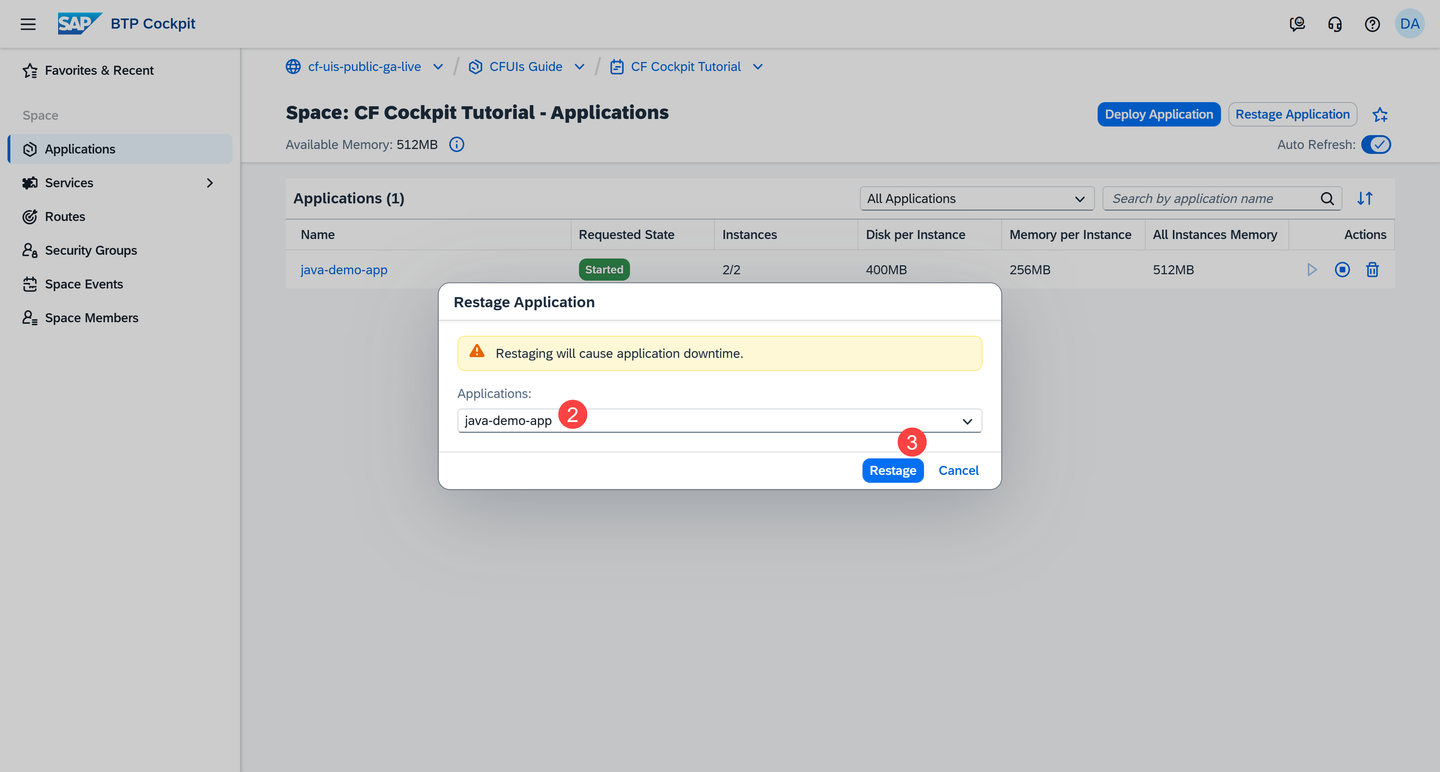This screenshot has height=772, width=1440.
Task: Add this space to favorites with star icon
Action: point(1380,115)
